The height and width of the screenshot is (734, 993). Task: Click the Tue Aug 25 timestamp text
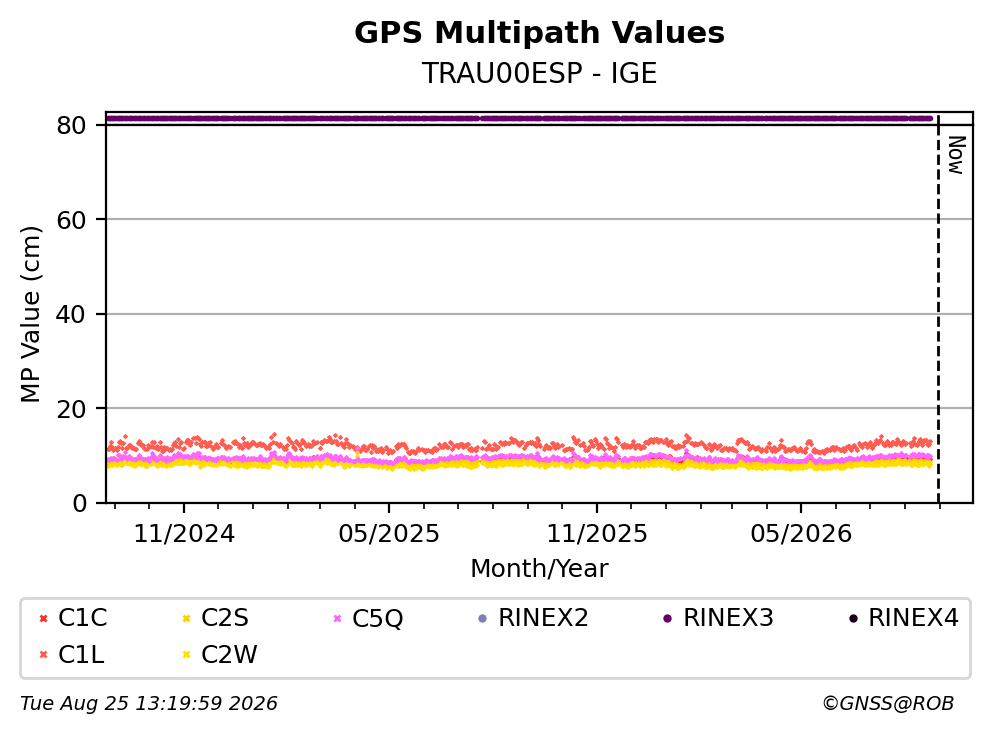(149, 704)
